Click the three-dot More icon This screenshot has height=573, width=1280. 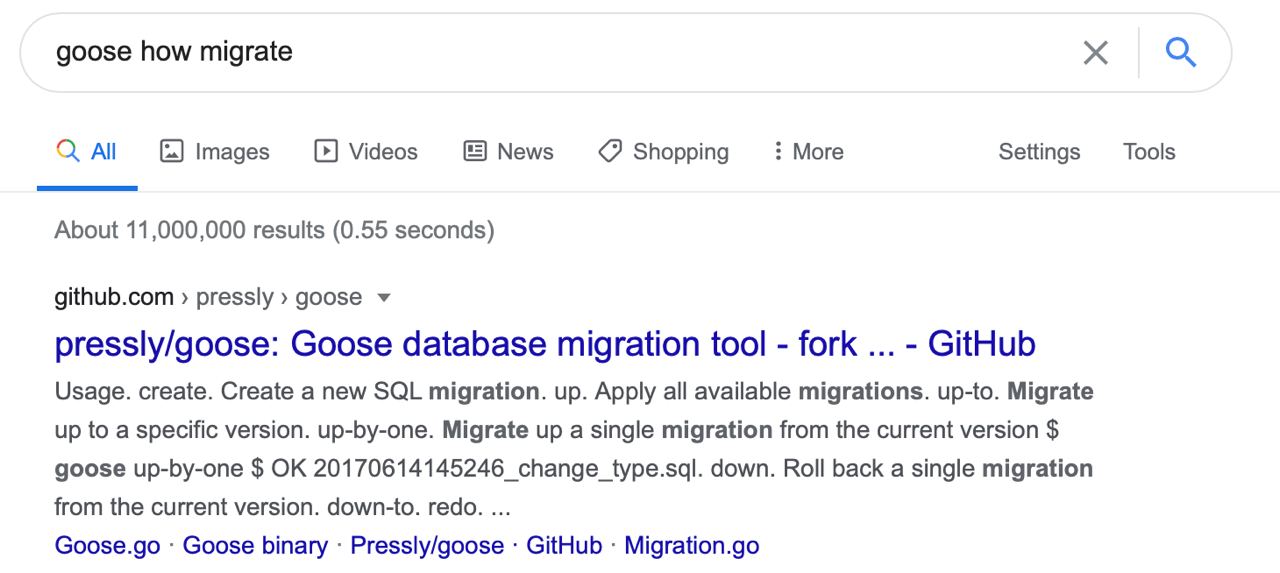tap(777, 151)
